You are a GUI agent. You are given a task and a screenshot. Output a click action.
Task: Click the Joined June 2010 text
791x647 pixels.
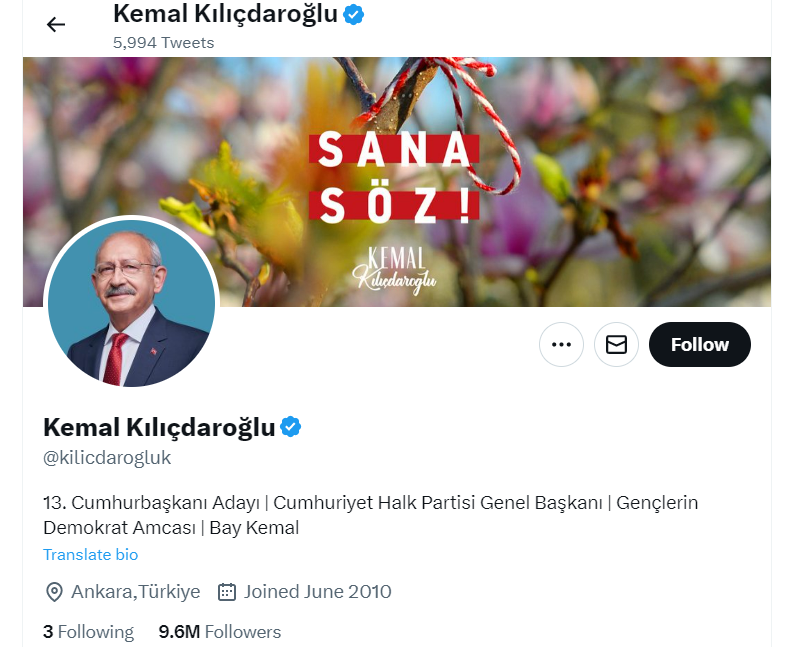[318, 592]
